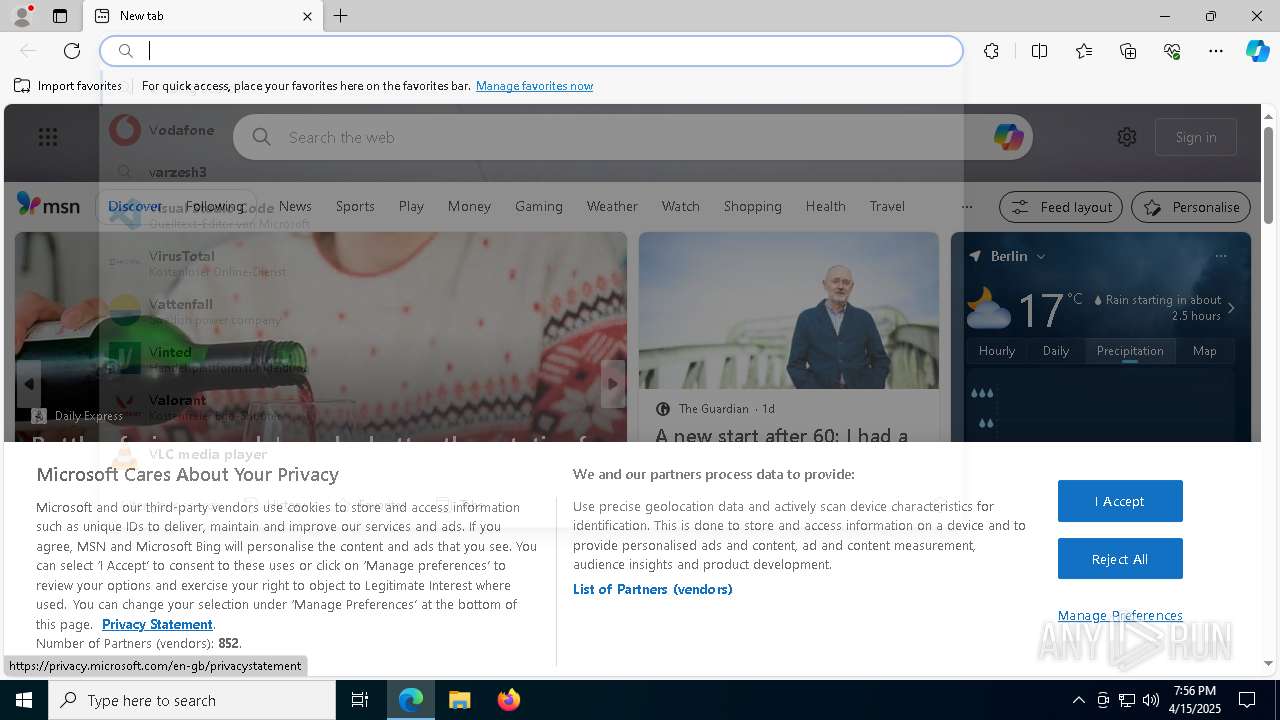This screenshot has width=1280, height=720.
Task: Go to the msn logo home
Action: (x=48, y=205)
